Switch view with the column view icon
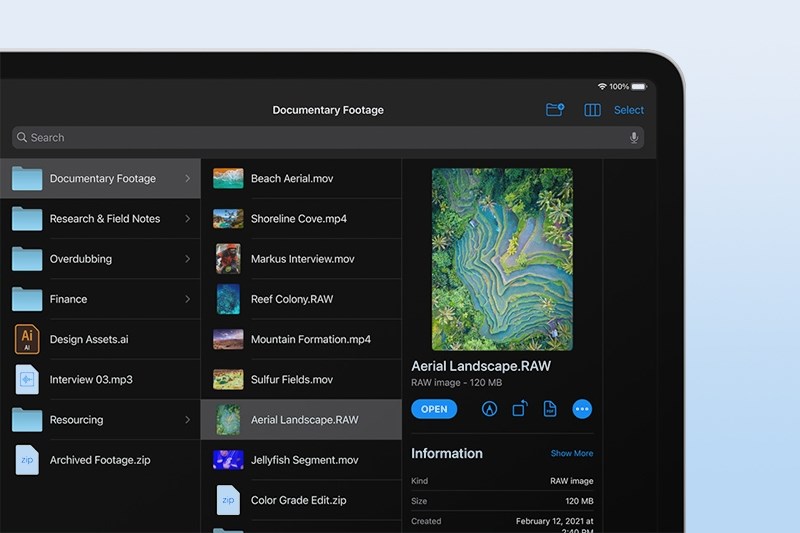 (592, 110)
